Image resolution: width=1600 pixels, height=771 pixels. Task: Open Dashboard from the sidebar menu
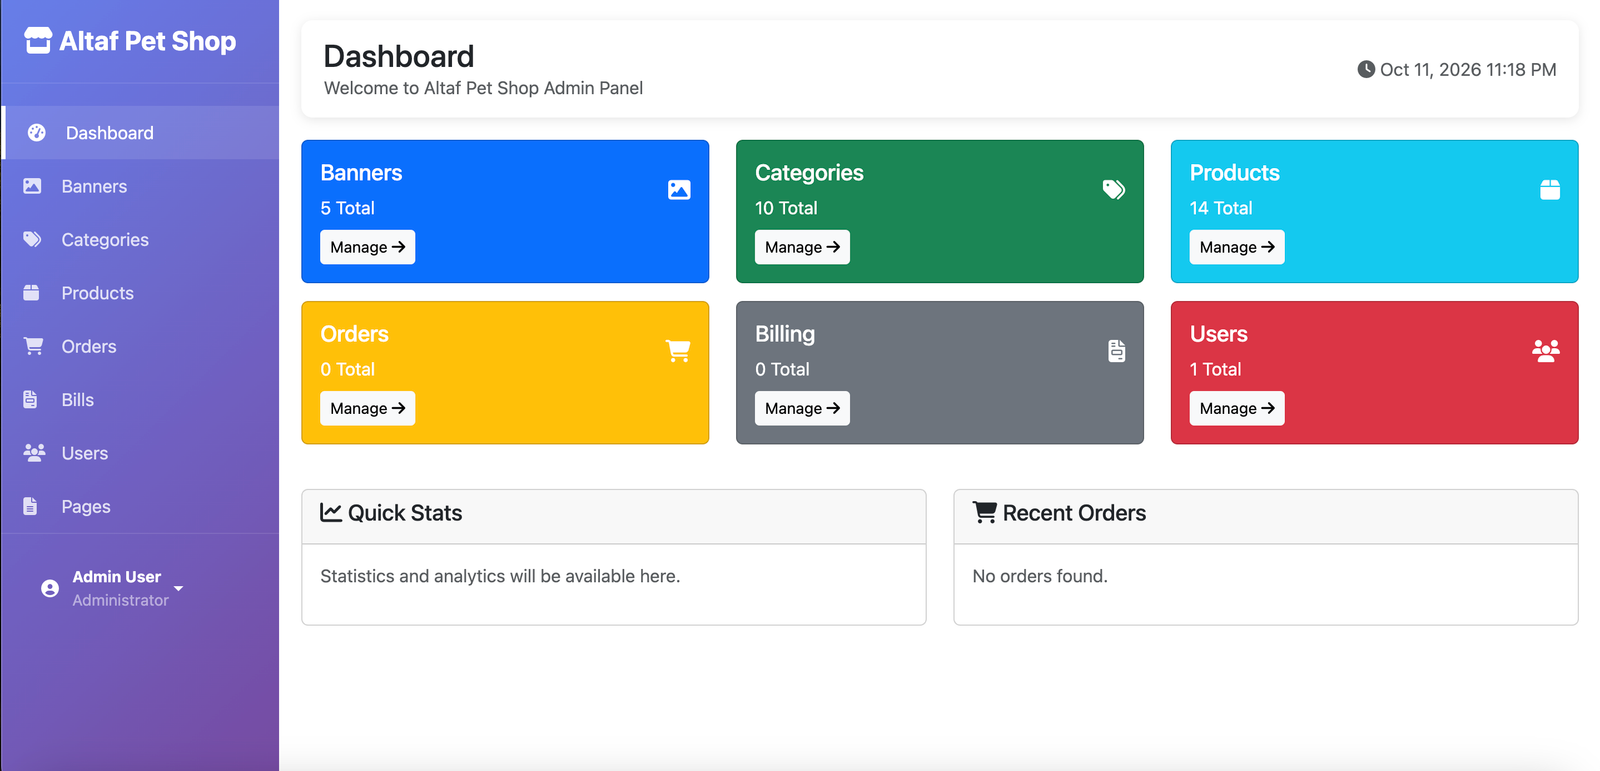pos(141,133)
